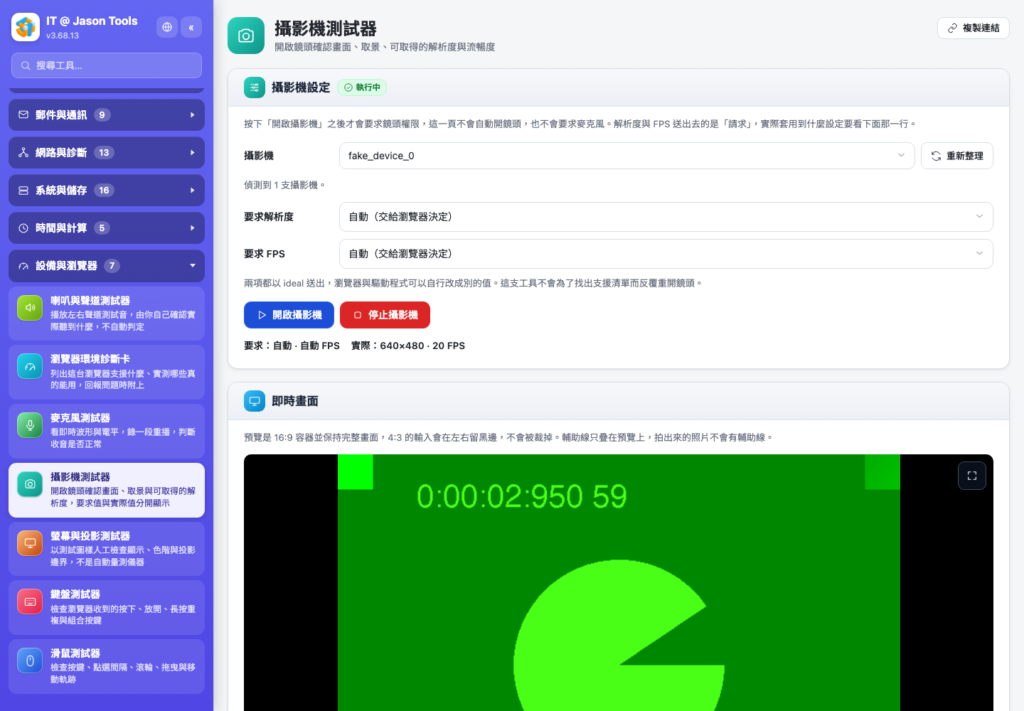Open 滑鼠測試器 tool
The height and width of the screenshot is (711, 1024).
click(x=106, y=666)
